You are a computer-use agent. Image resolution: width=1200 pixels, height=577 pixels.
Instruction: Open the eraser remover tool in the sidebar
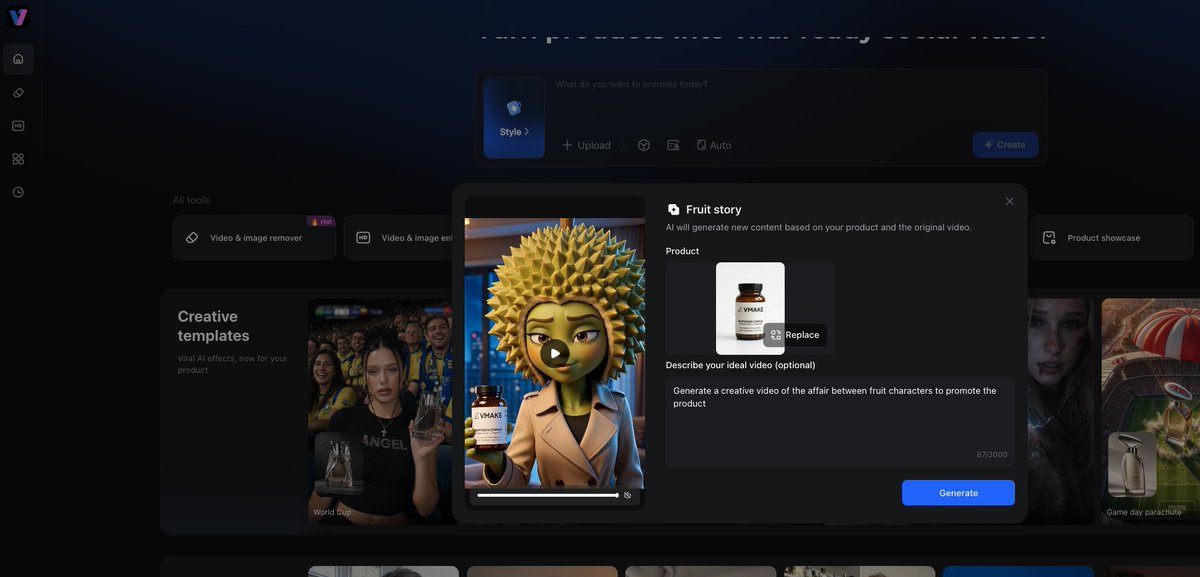click(18, 92)
